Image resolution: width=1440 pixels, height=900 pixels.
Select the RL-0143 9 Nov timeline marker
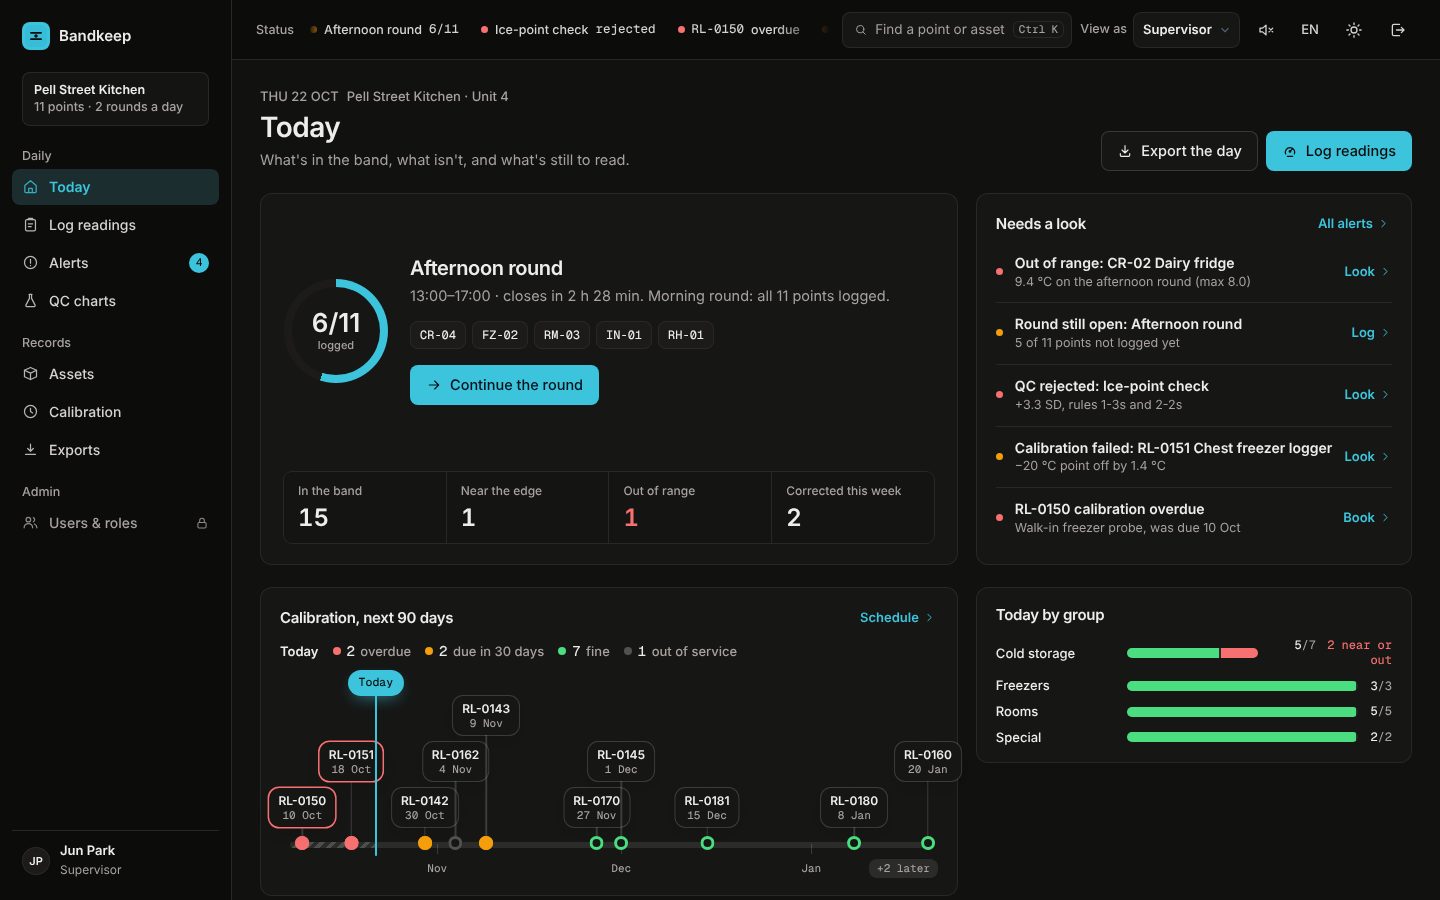(x=486, y=716)
